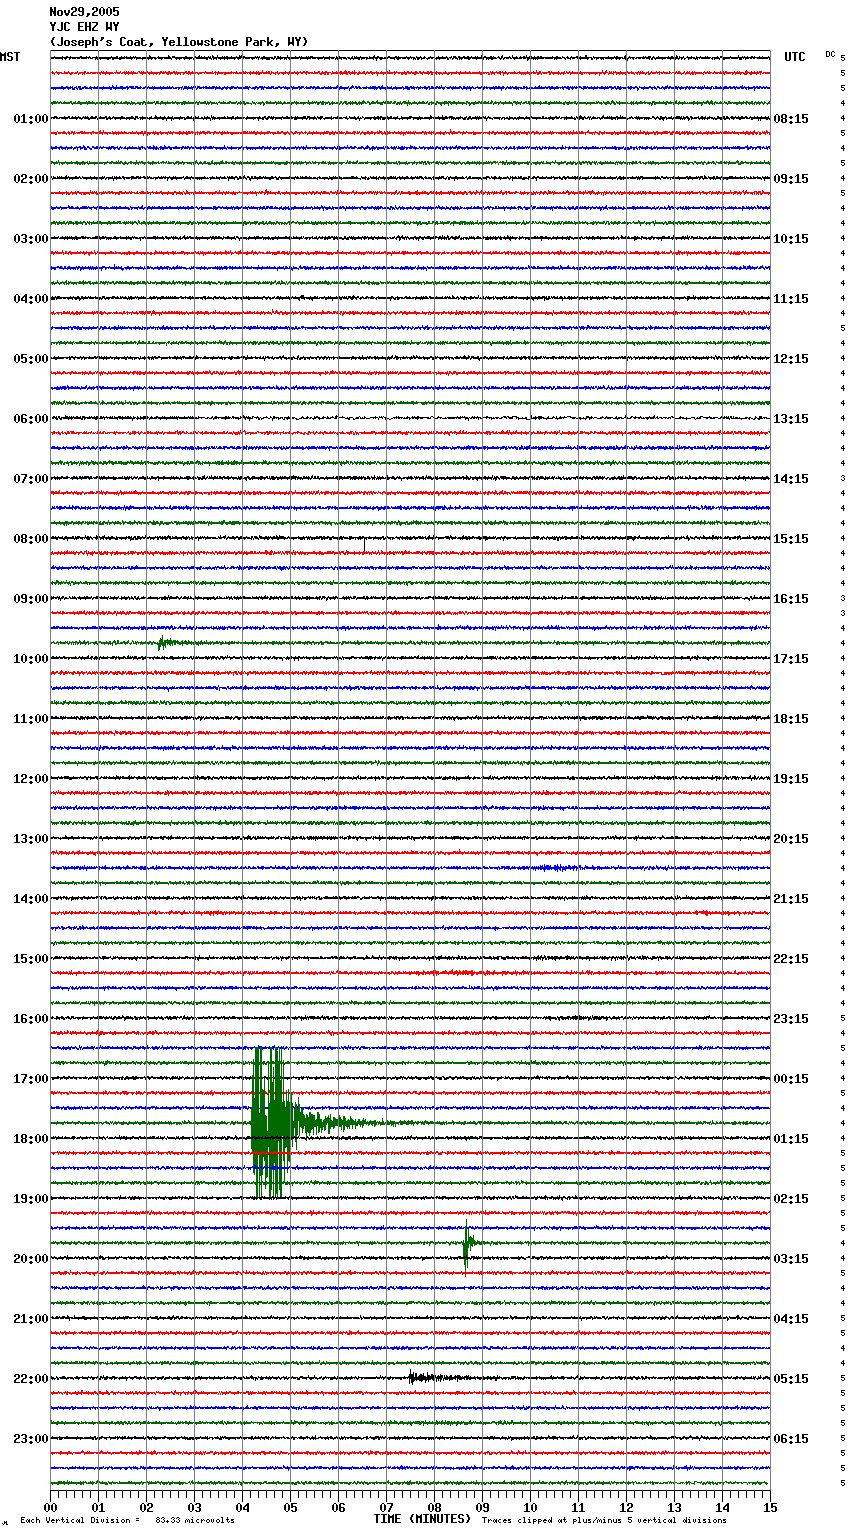The height and width of the screenshot is (1534, 850).
Task: Click the bottom axis minute tick '10'
Action: click(x=531, y=1508)
